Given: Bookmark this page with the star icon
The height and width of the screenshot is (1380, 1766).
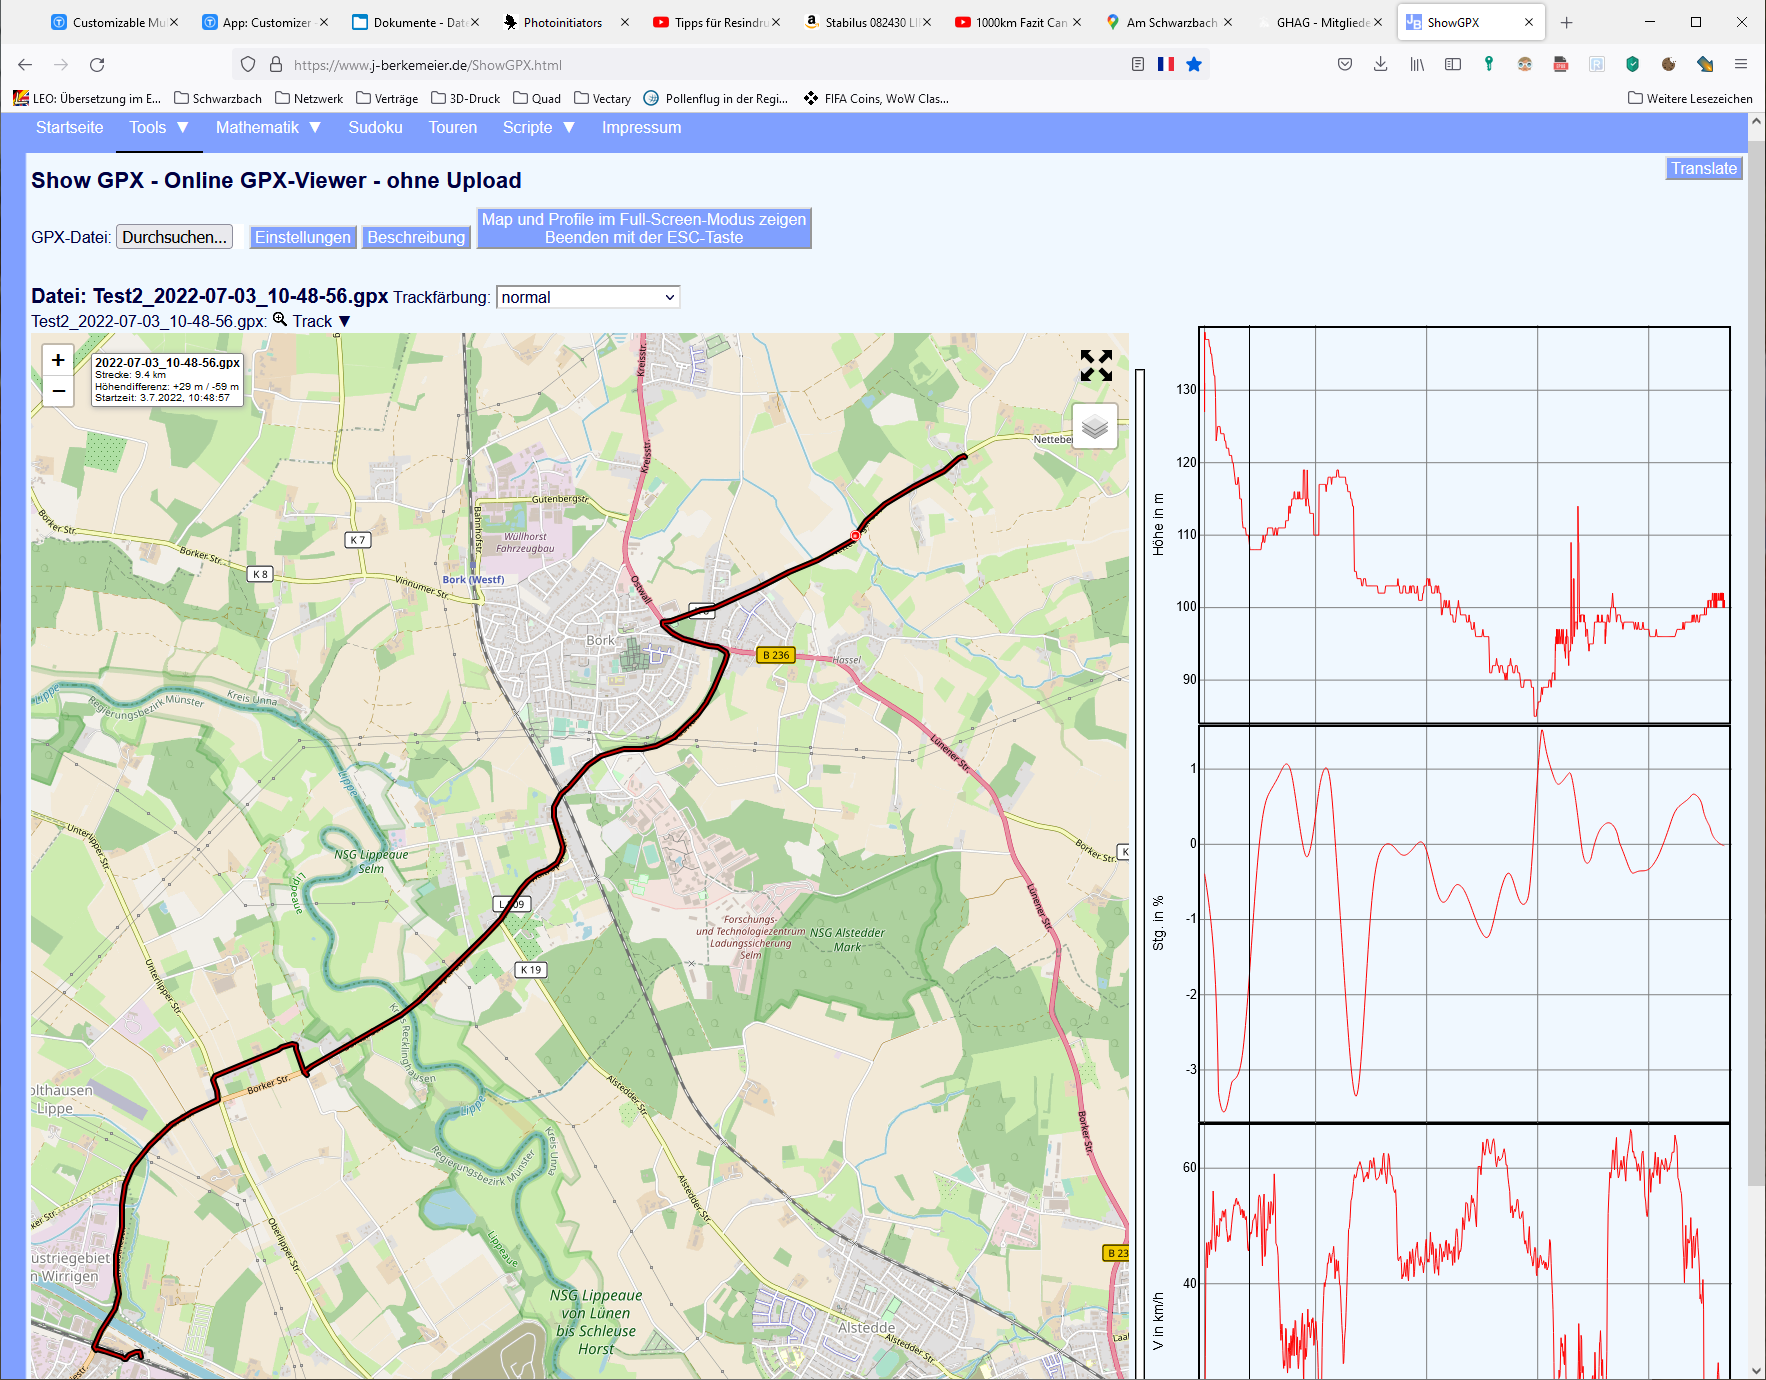Looking at the screenshot, I should (x=1194, y=65).
